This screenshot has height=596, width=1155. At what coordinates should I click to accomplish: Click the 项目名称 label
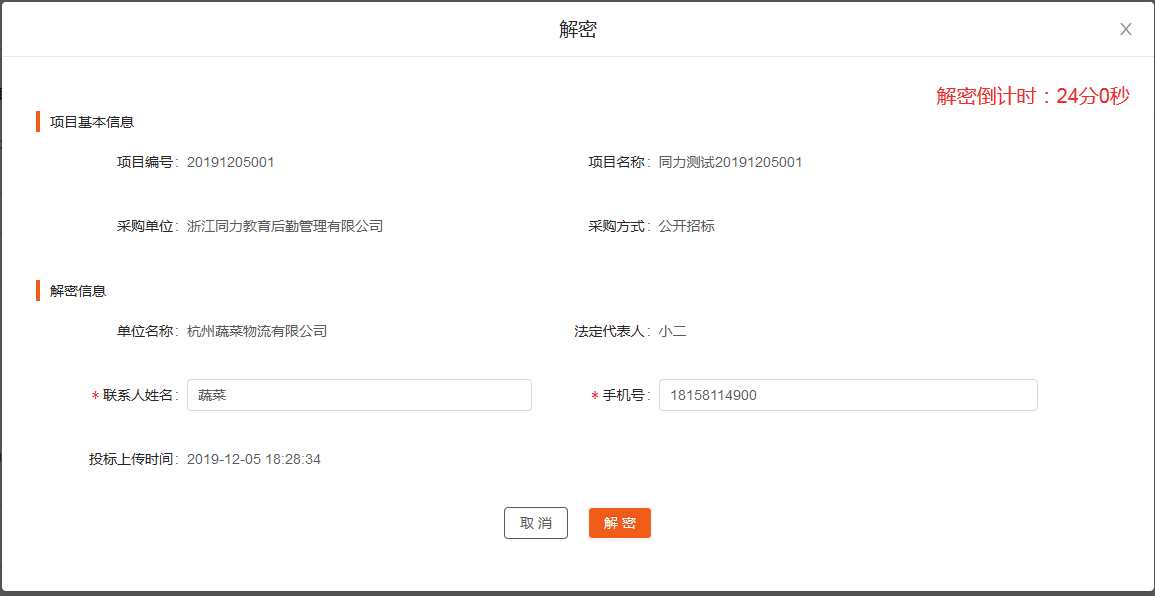[x=617, y=162]
